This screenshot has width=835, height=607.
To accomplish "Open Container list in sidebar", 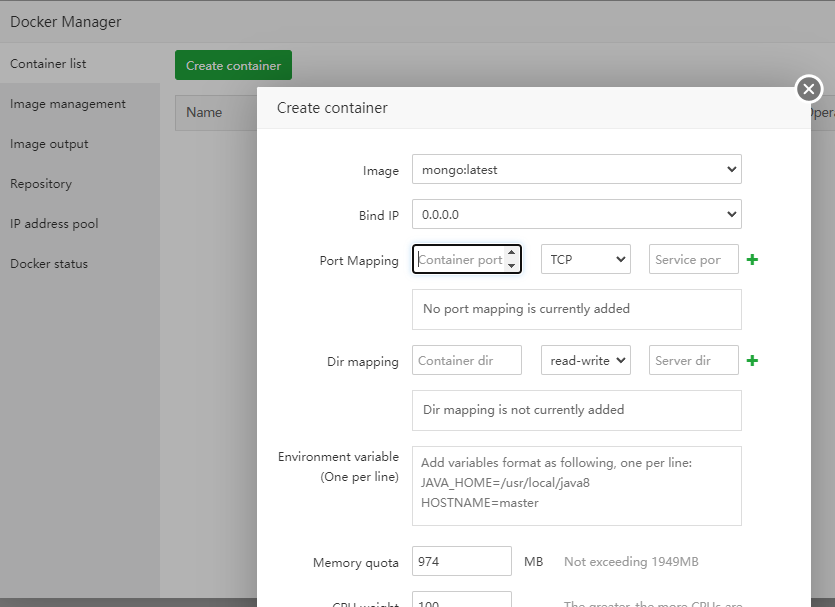I will coord(48,64).
